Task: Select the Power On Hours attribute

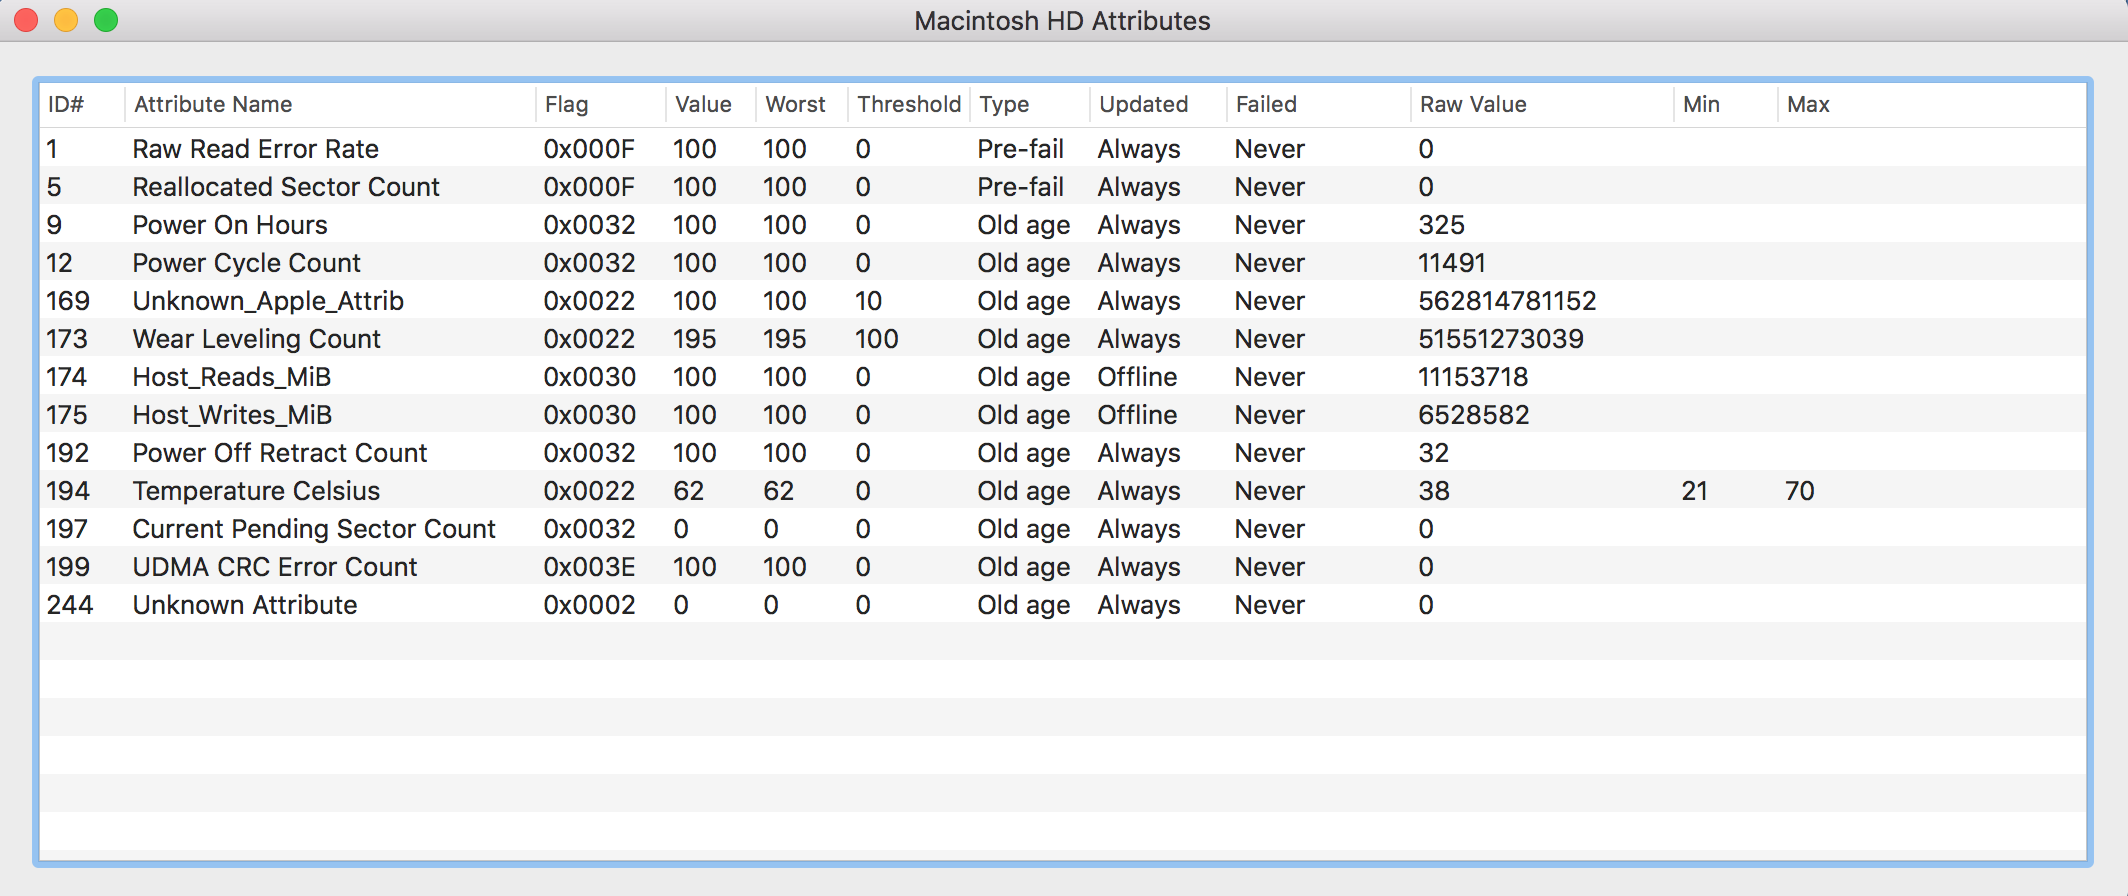Action: (x=1063, y=225)
